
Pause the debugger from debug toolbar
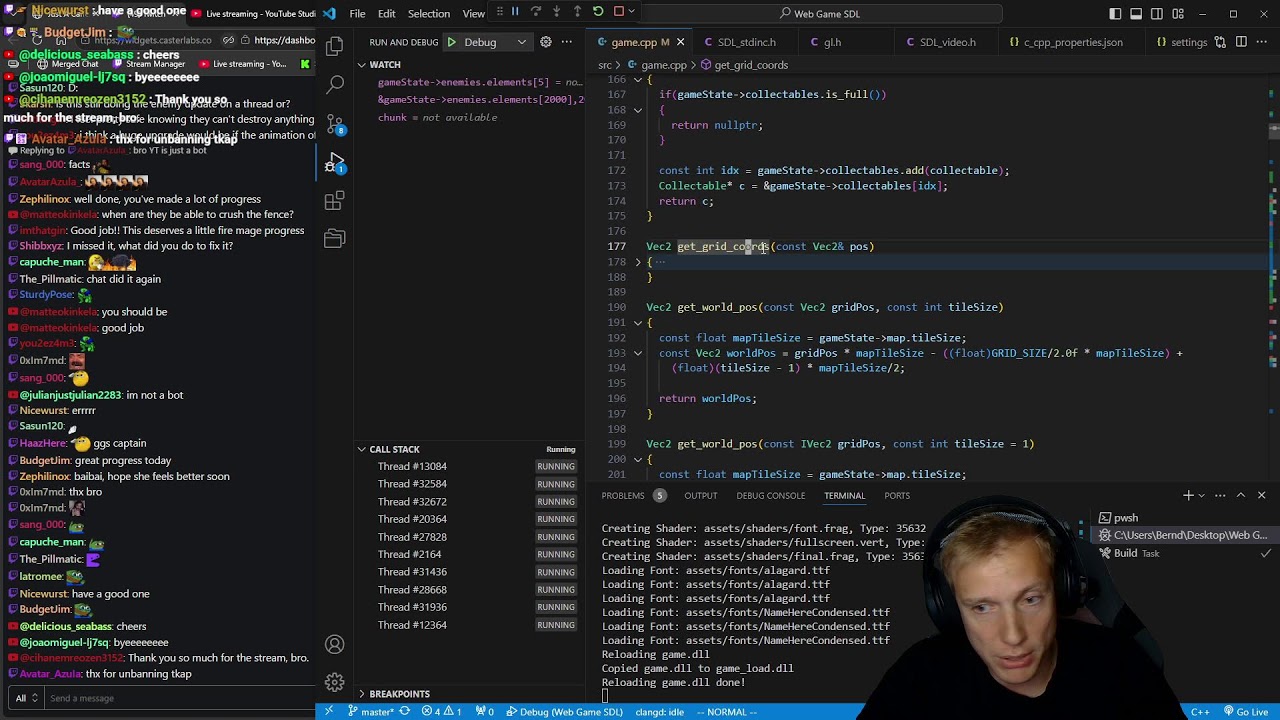click(x=515, y=12)
